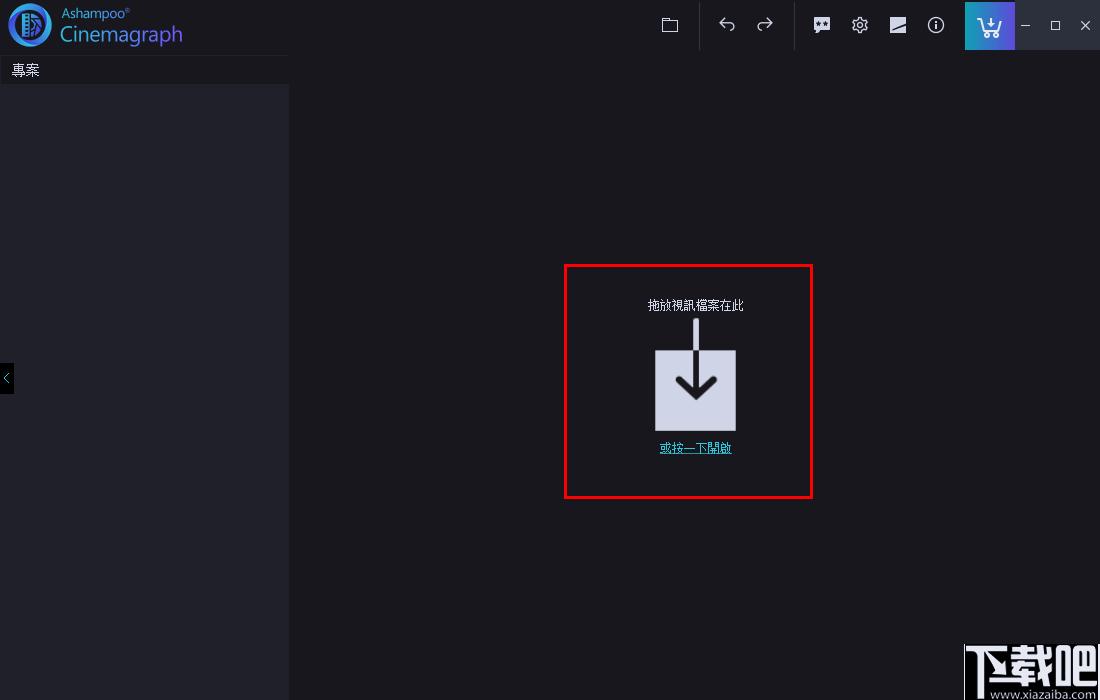Undo the last action

[x=727, y=25]
